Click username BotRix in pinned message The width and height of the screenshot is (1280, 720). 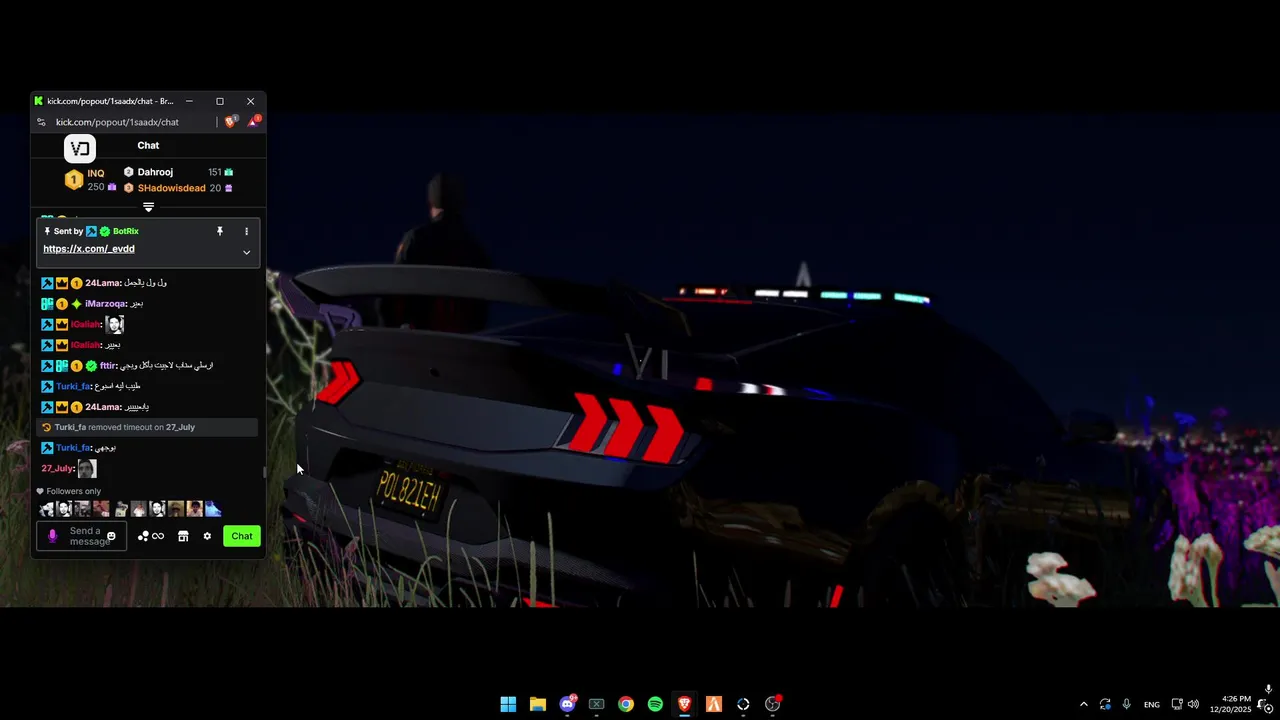point(125,231)
